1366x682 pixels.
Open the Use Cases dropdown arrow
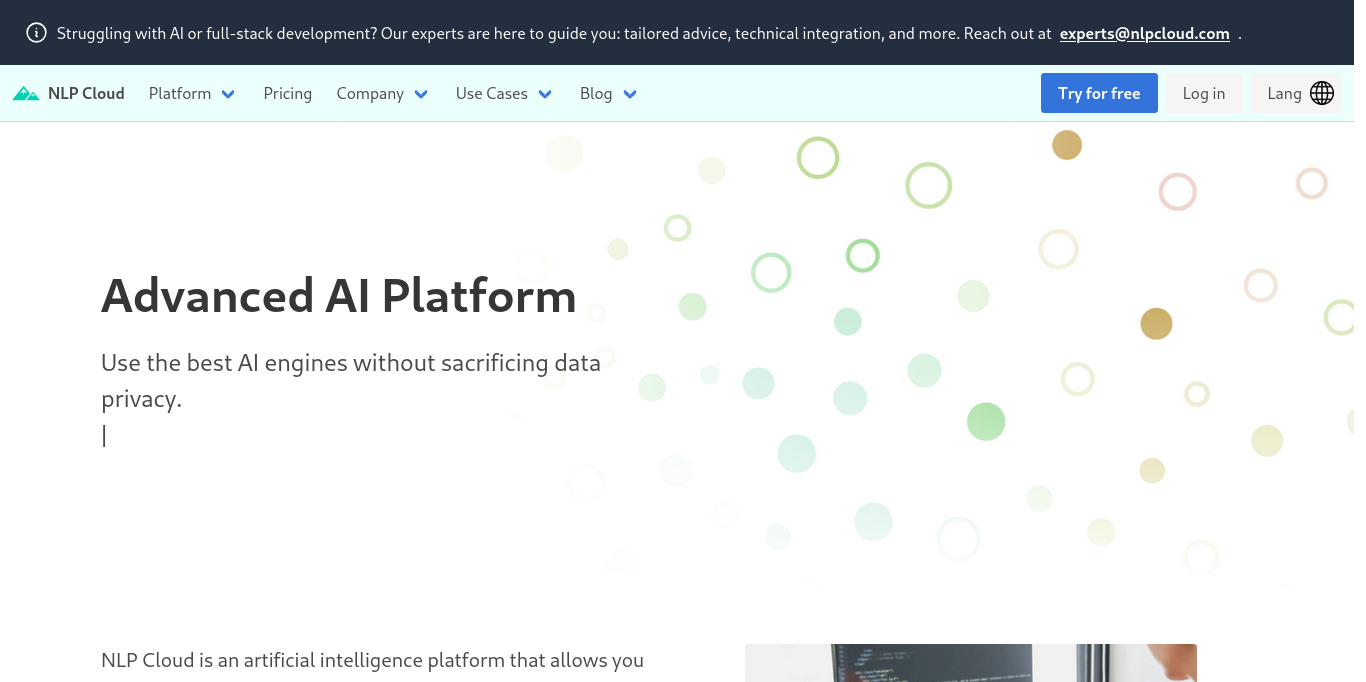tap(545, 94)
